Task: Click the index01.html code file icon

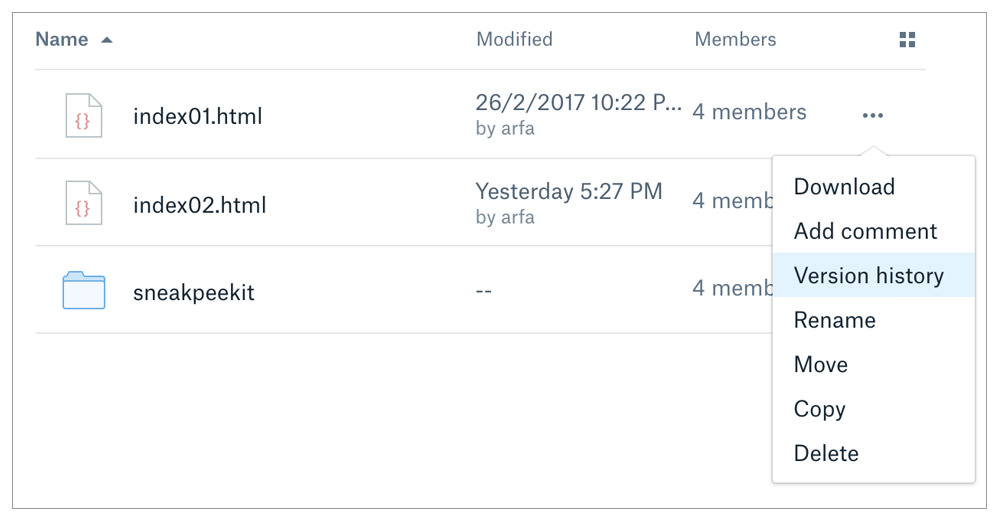Action: 84,116
